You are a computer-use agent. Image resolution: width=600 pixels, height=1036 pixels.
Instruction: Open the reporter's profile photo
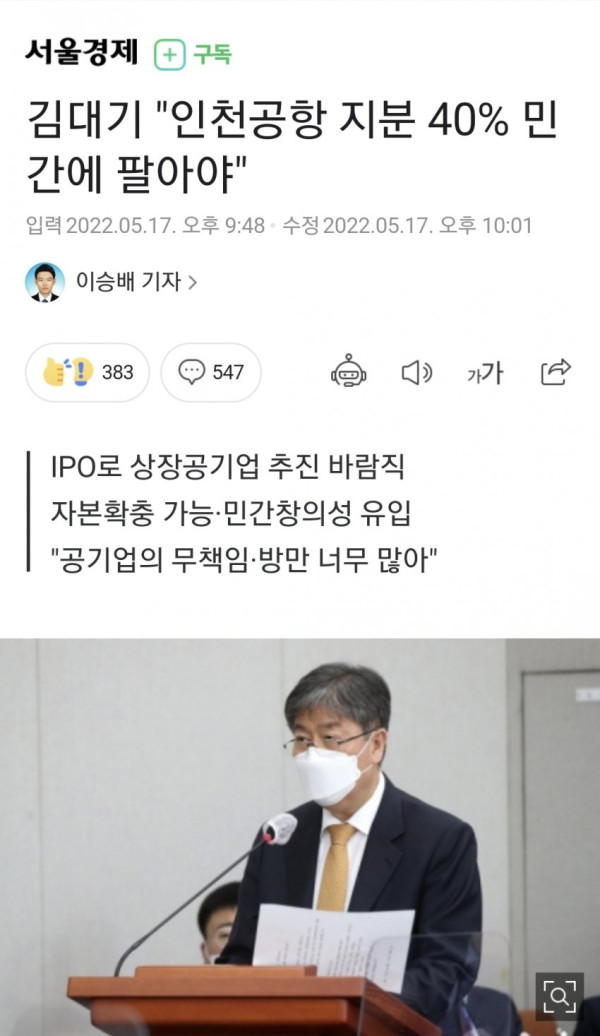point(45,282)
